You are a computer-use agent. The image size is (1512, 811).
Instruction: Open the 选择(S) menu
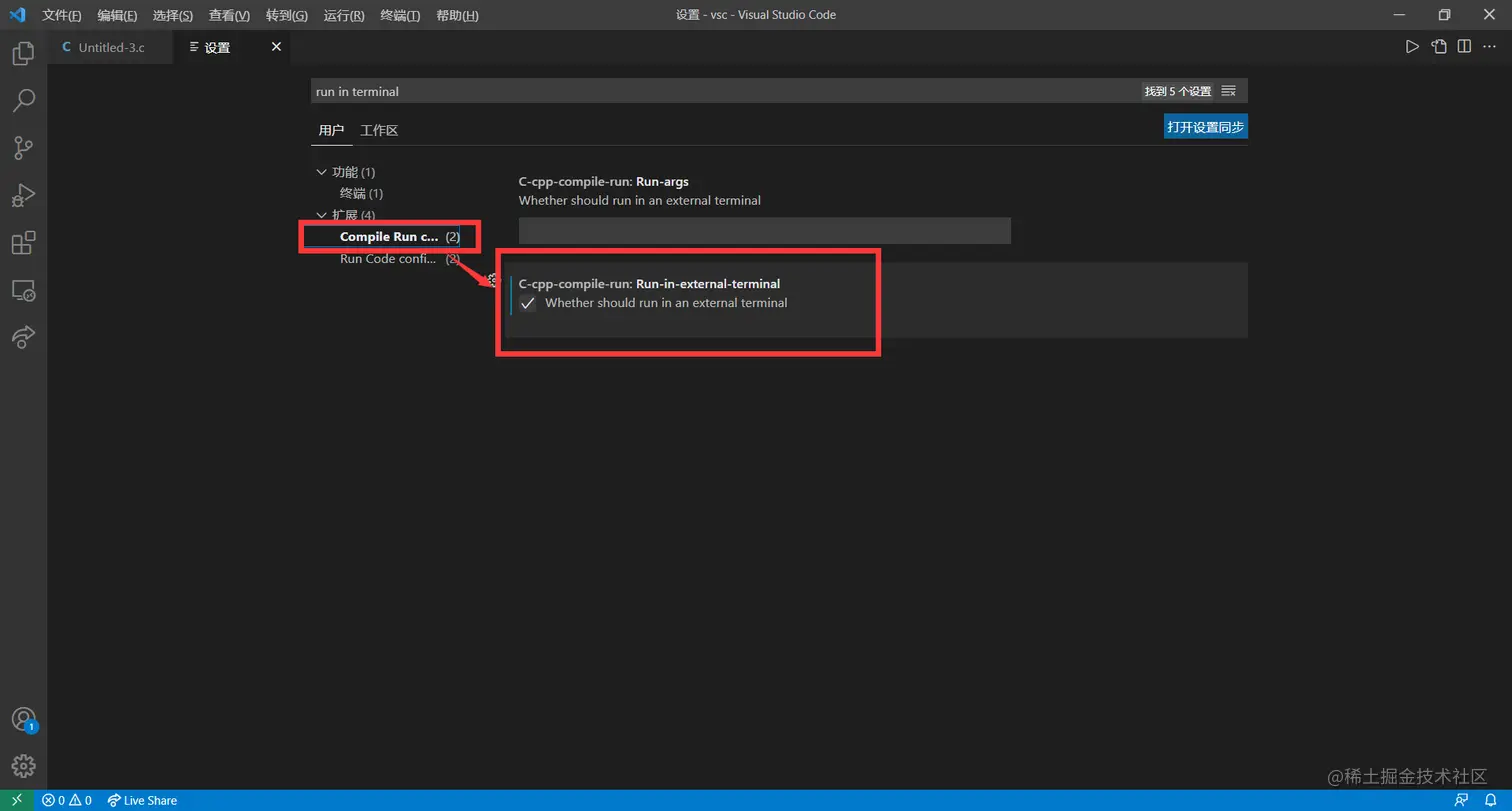coord(173,15)
